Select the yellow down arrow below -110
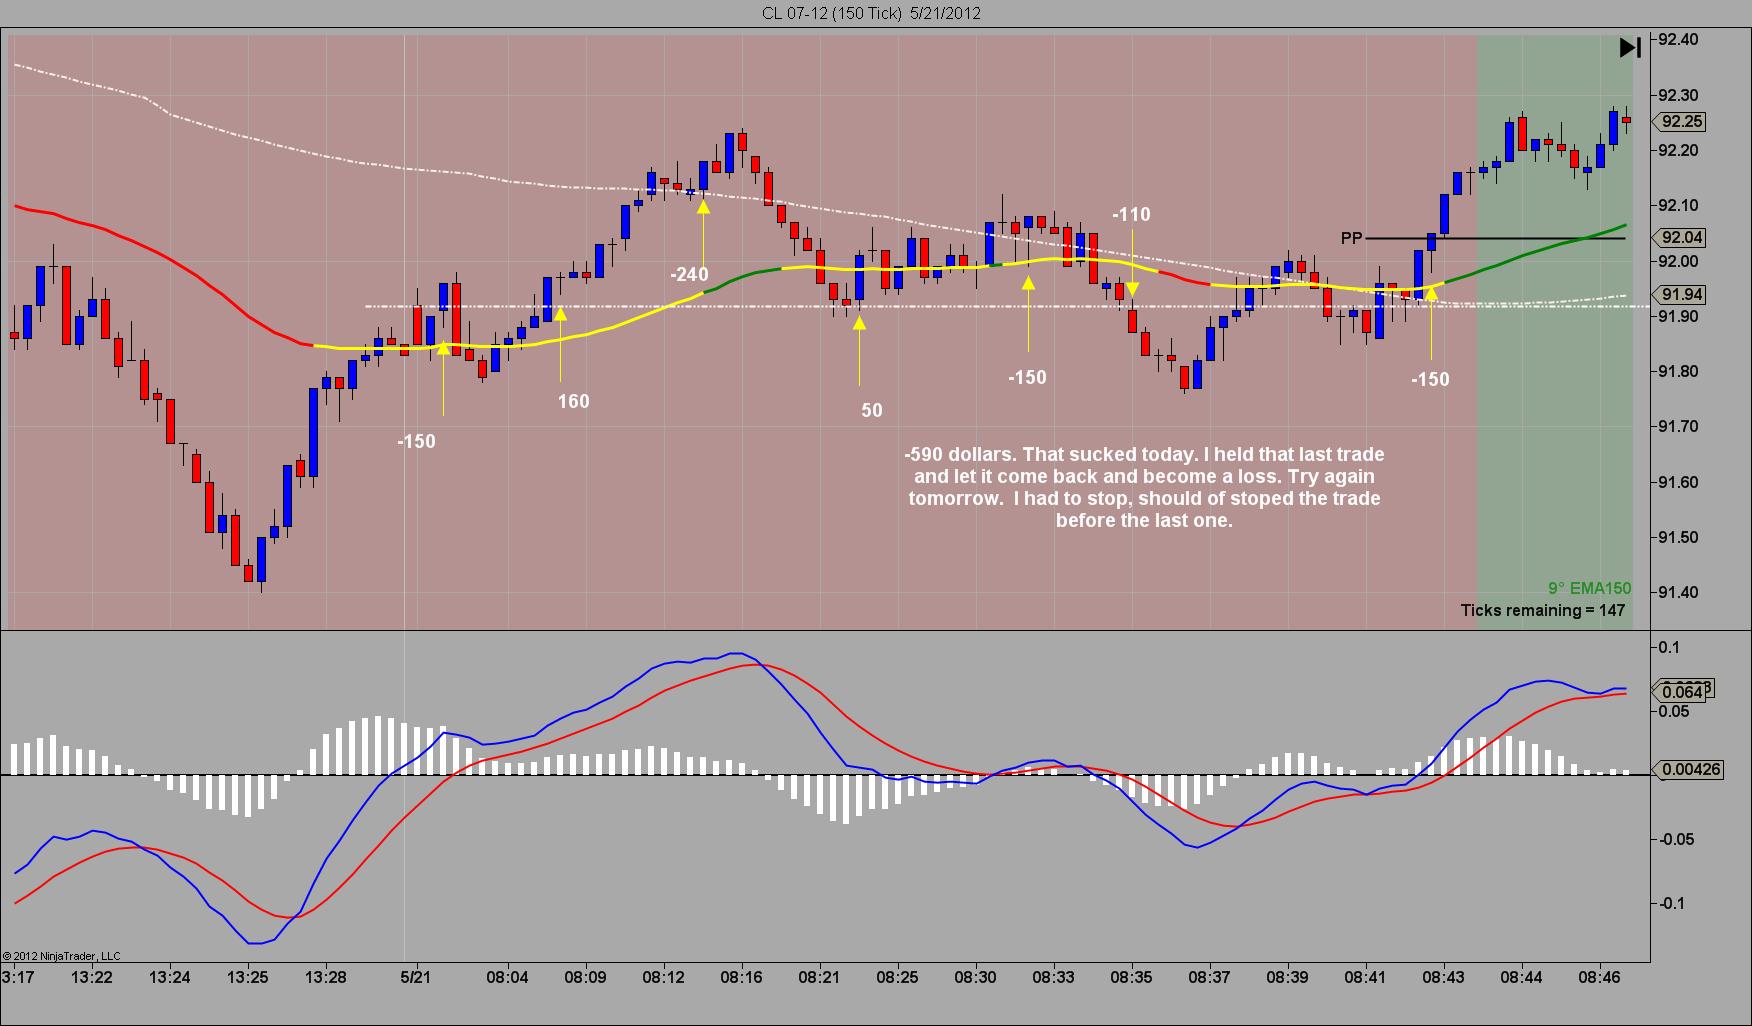The image size is (1752, 1026). 1132,291
